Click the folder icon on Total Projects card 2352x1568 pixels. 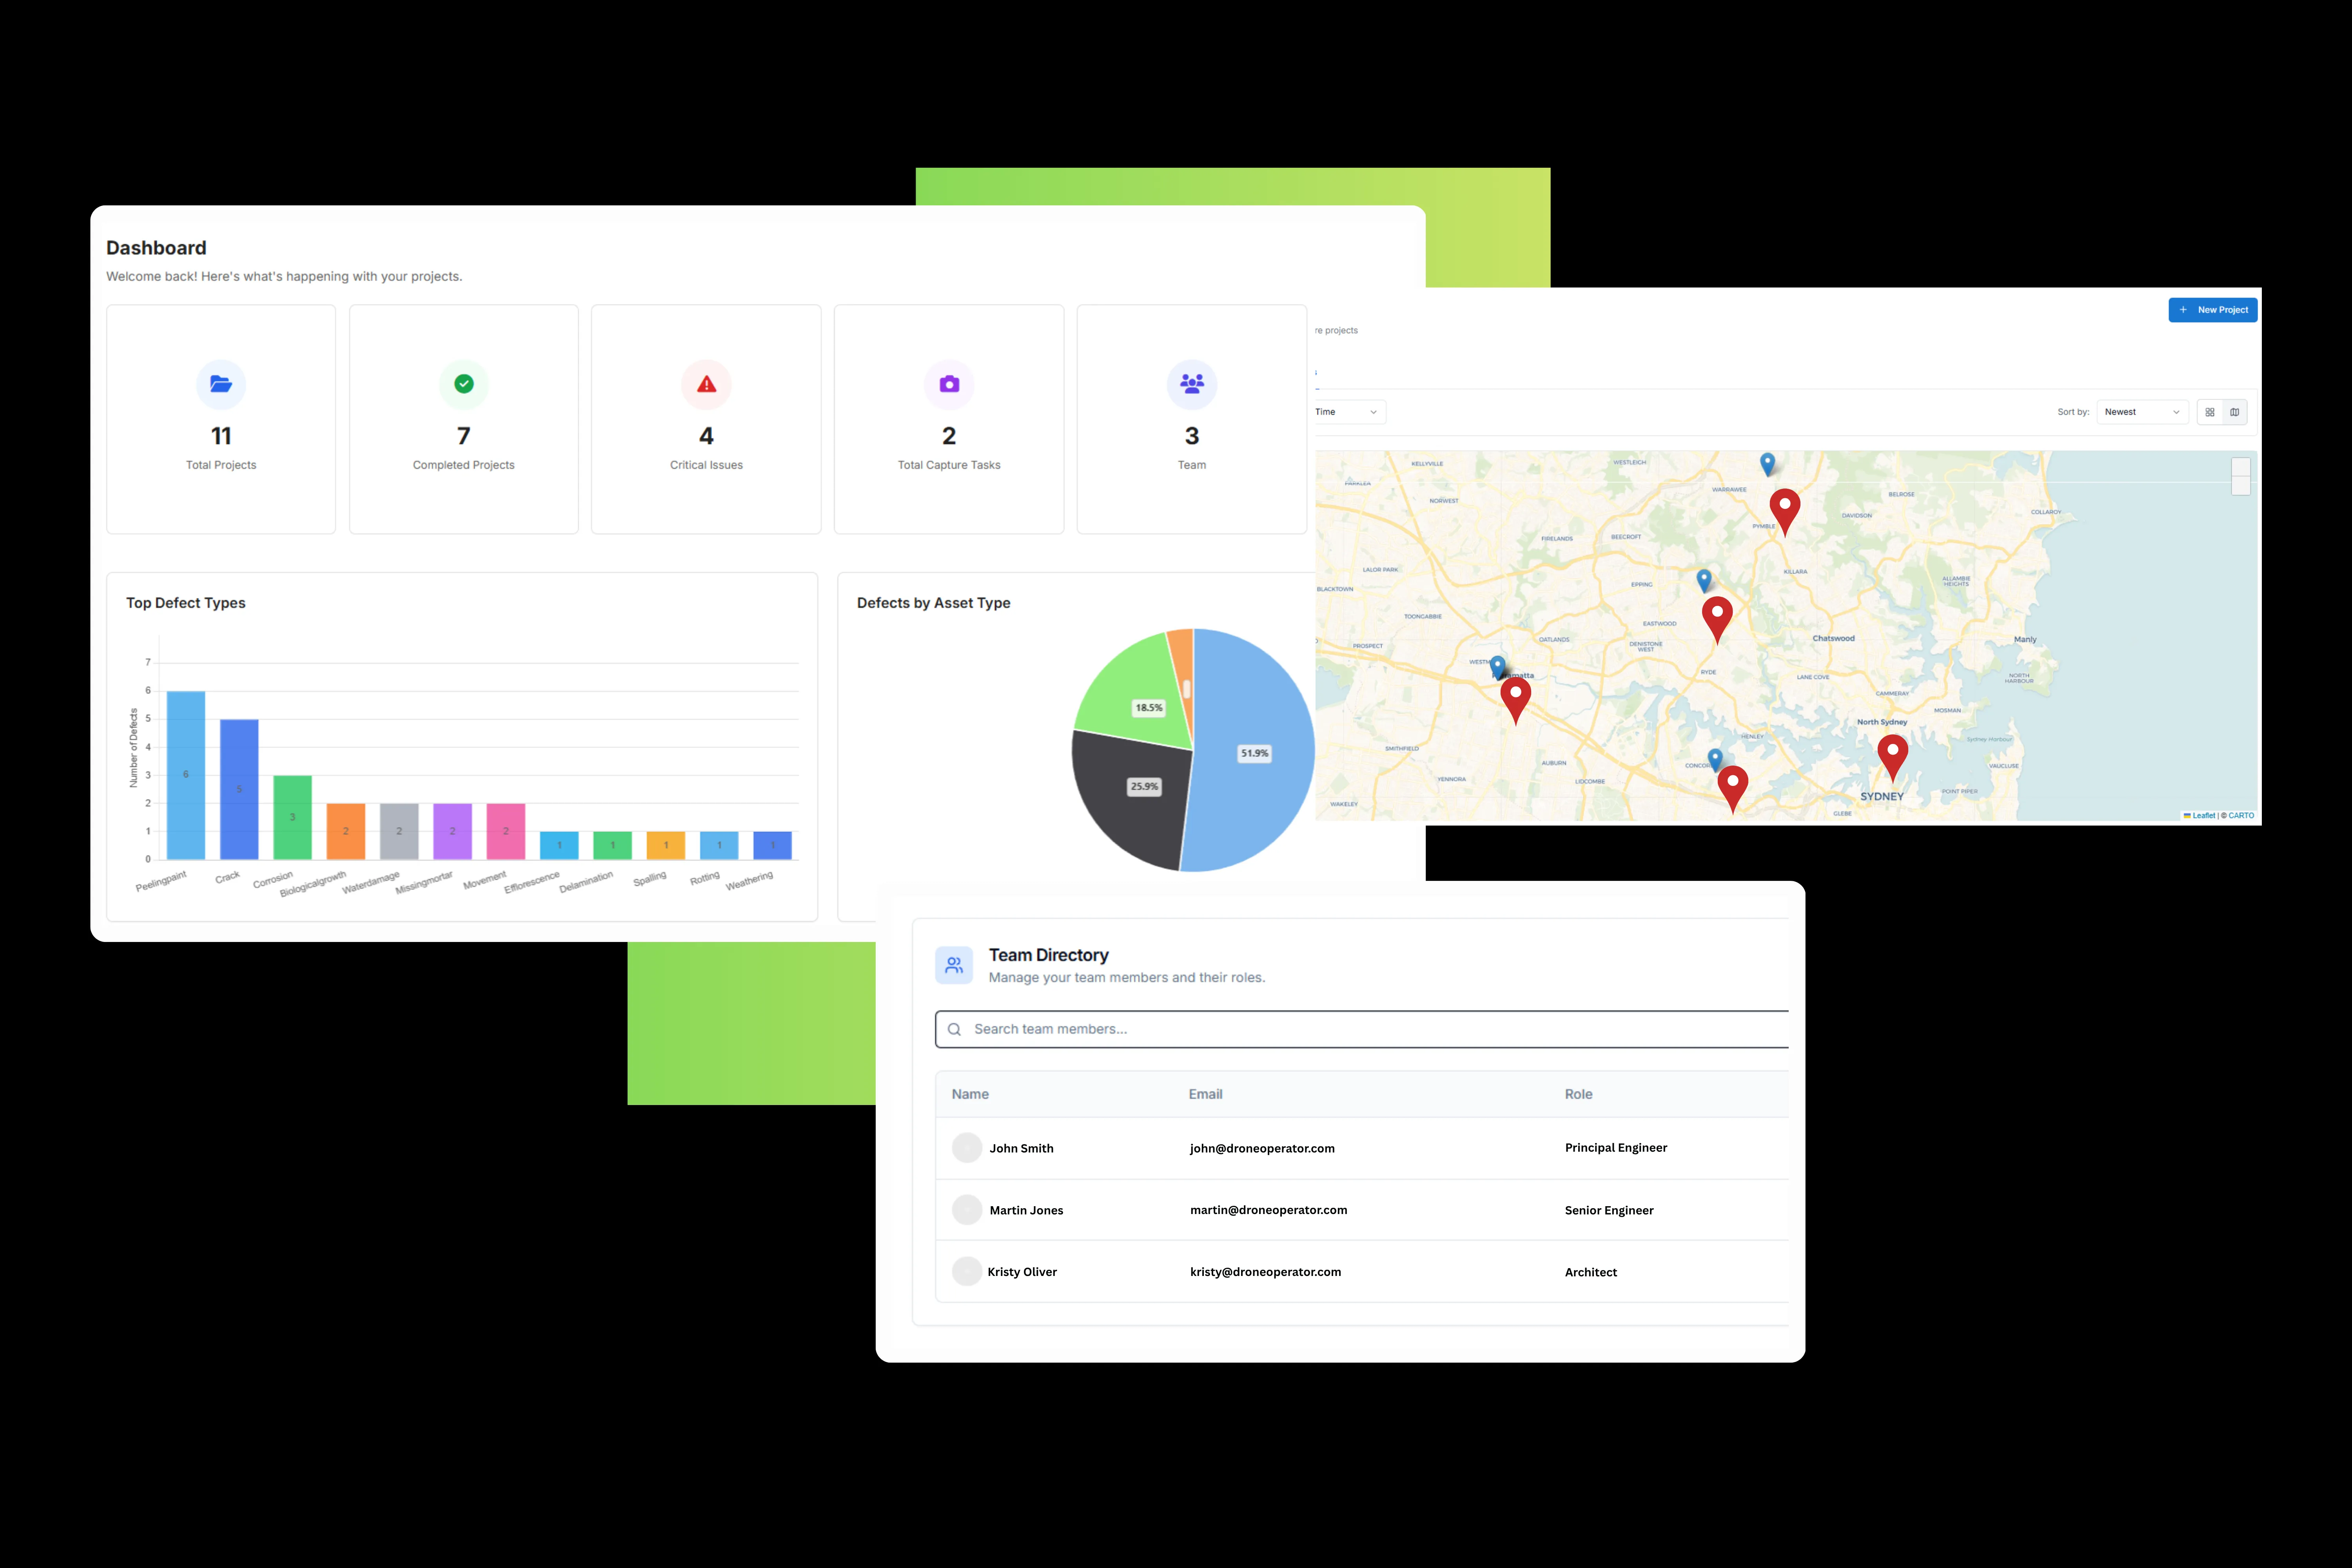[221, 384]
